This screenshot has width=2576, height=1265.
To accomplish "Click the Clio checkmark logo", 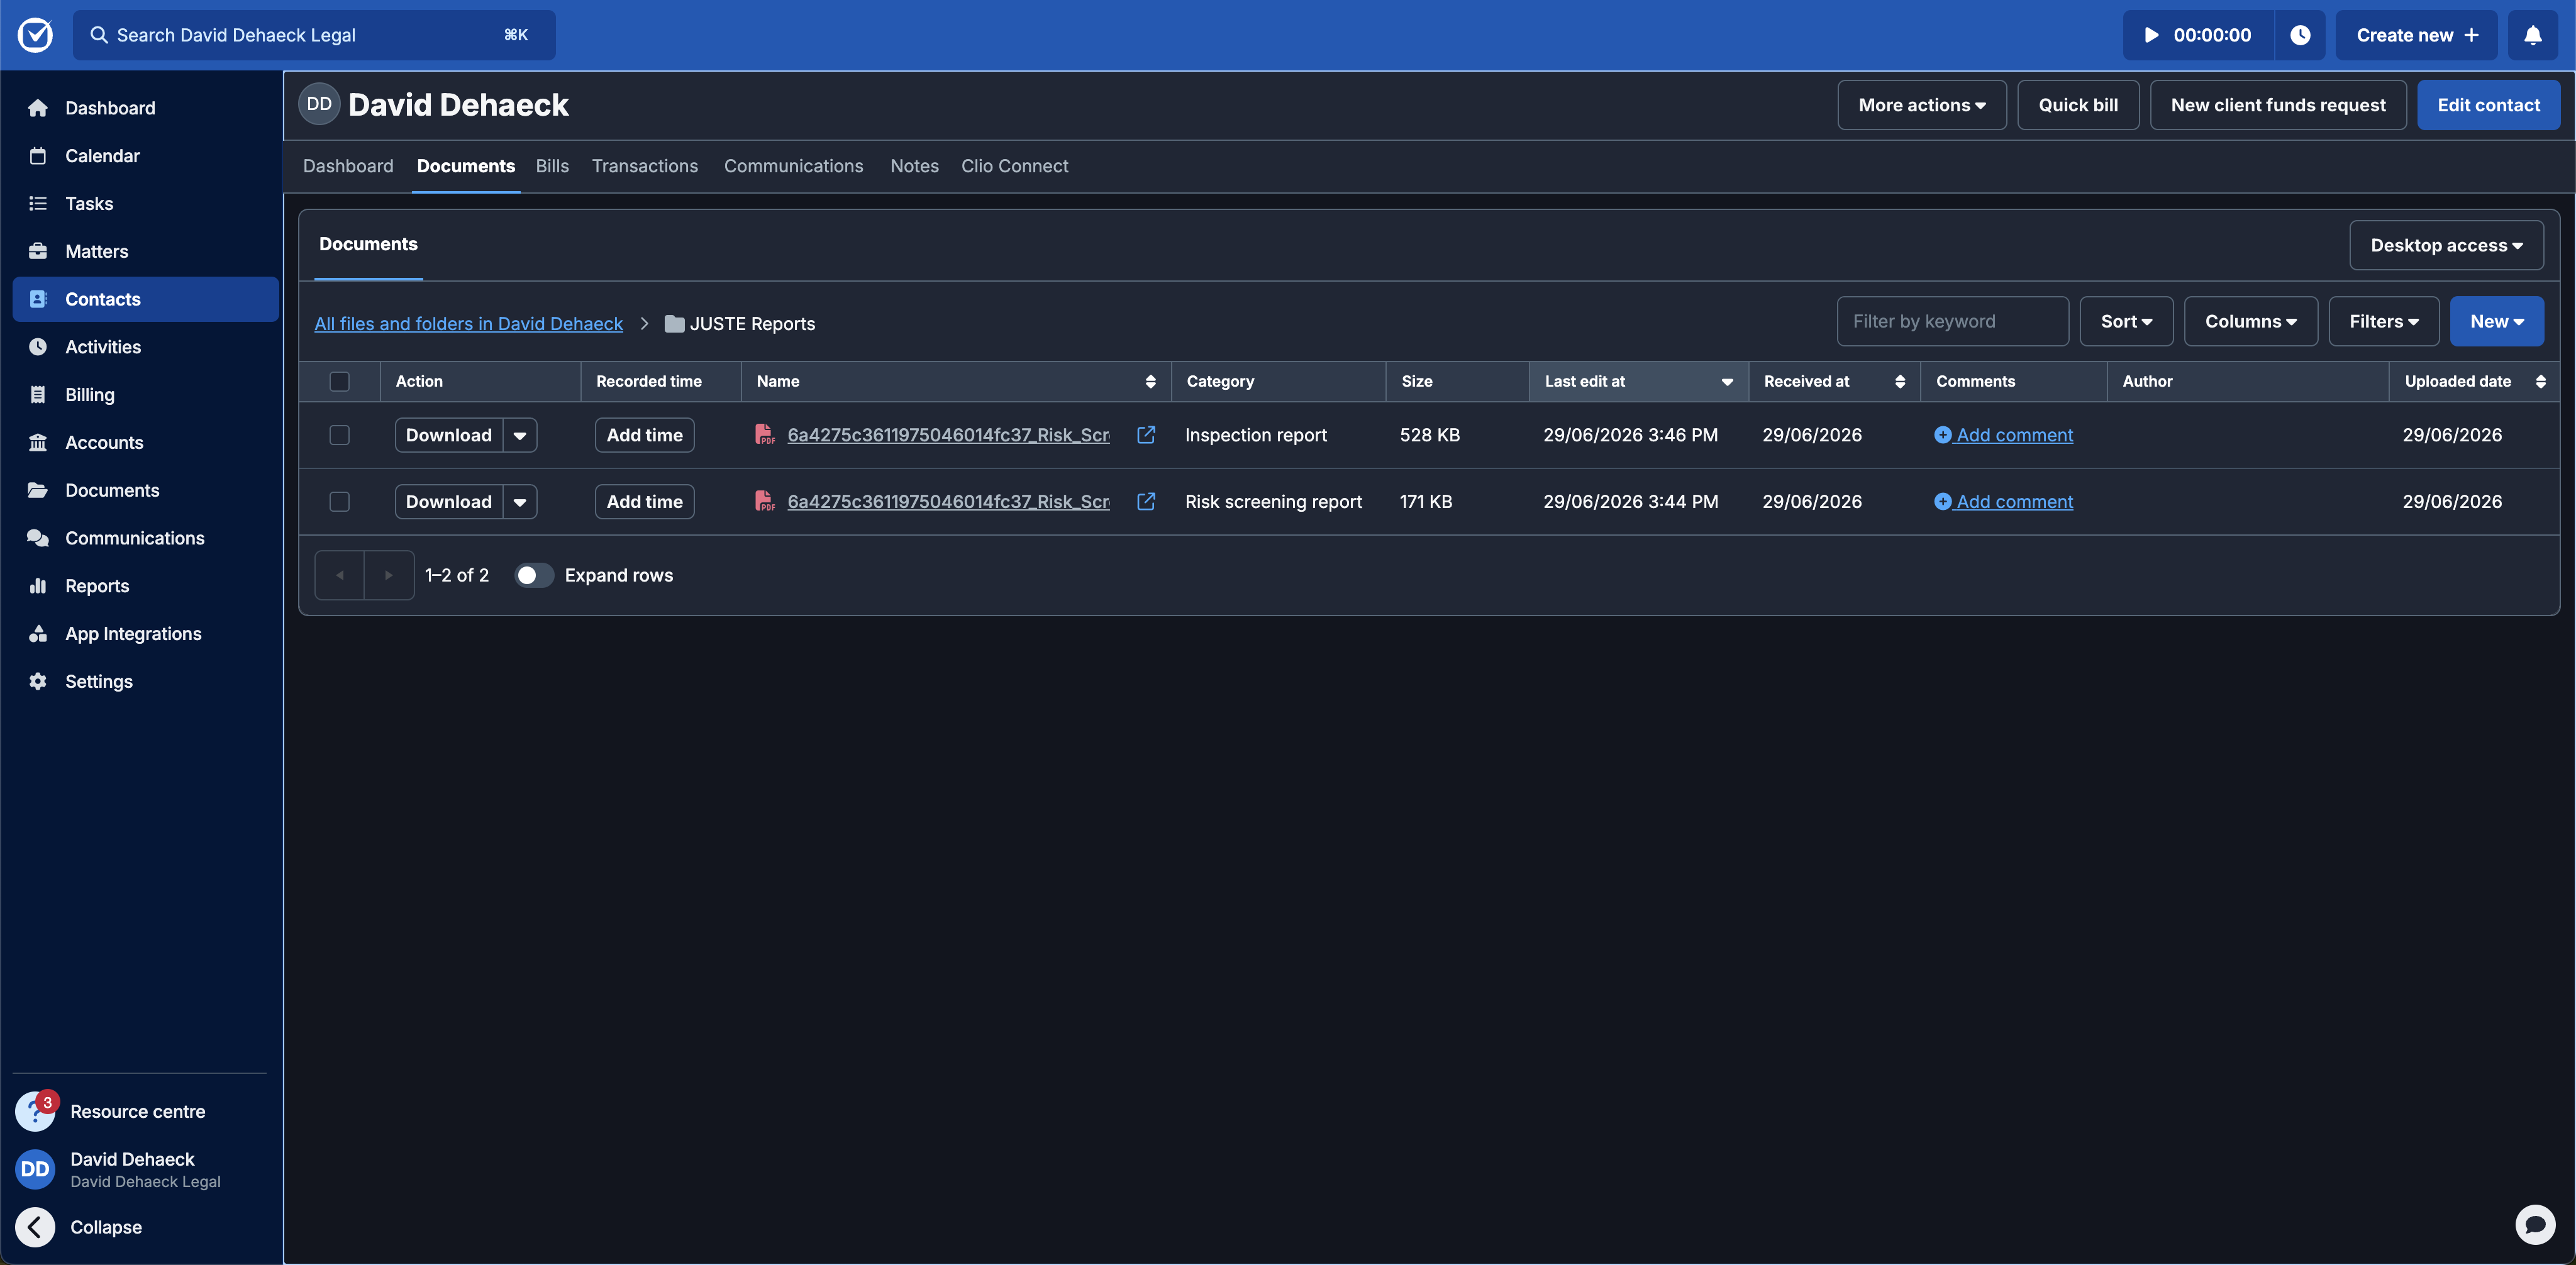I will [x=35, y=35].
